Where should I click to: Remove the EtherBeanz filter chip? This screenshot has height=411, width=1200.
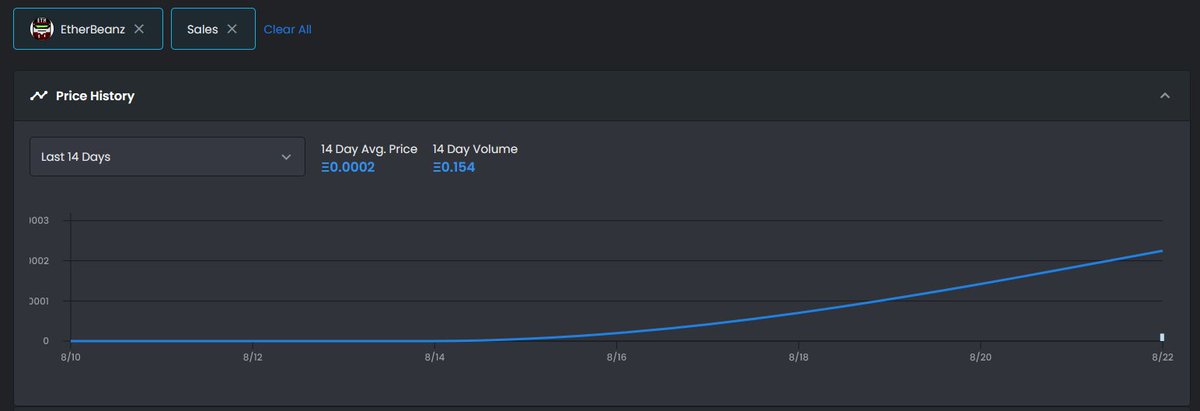(x=139, y=29)
